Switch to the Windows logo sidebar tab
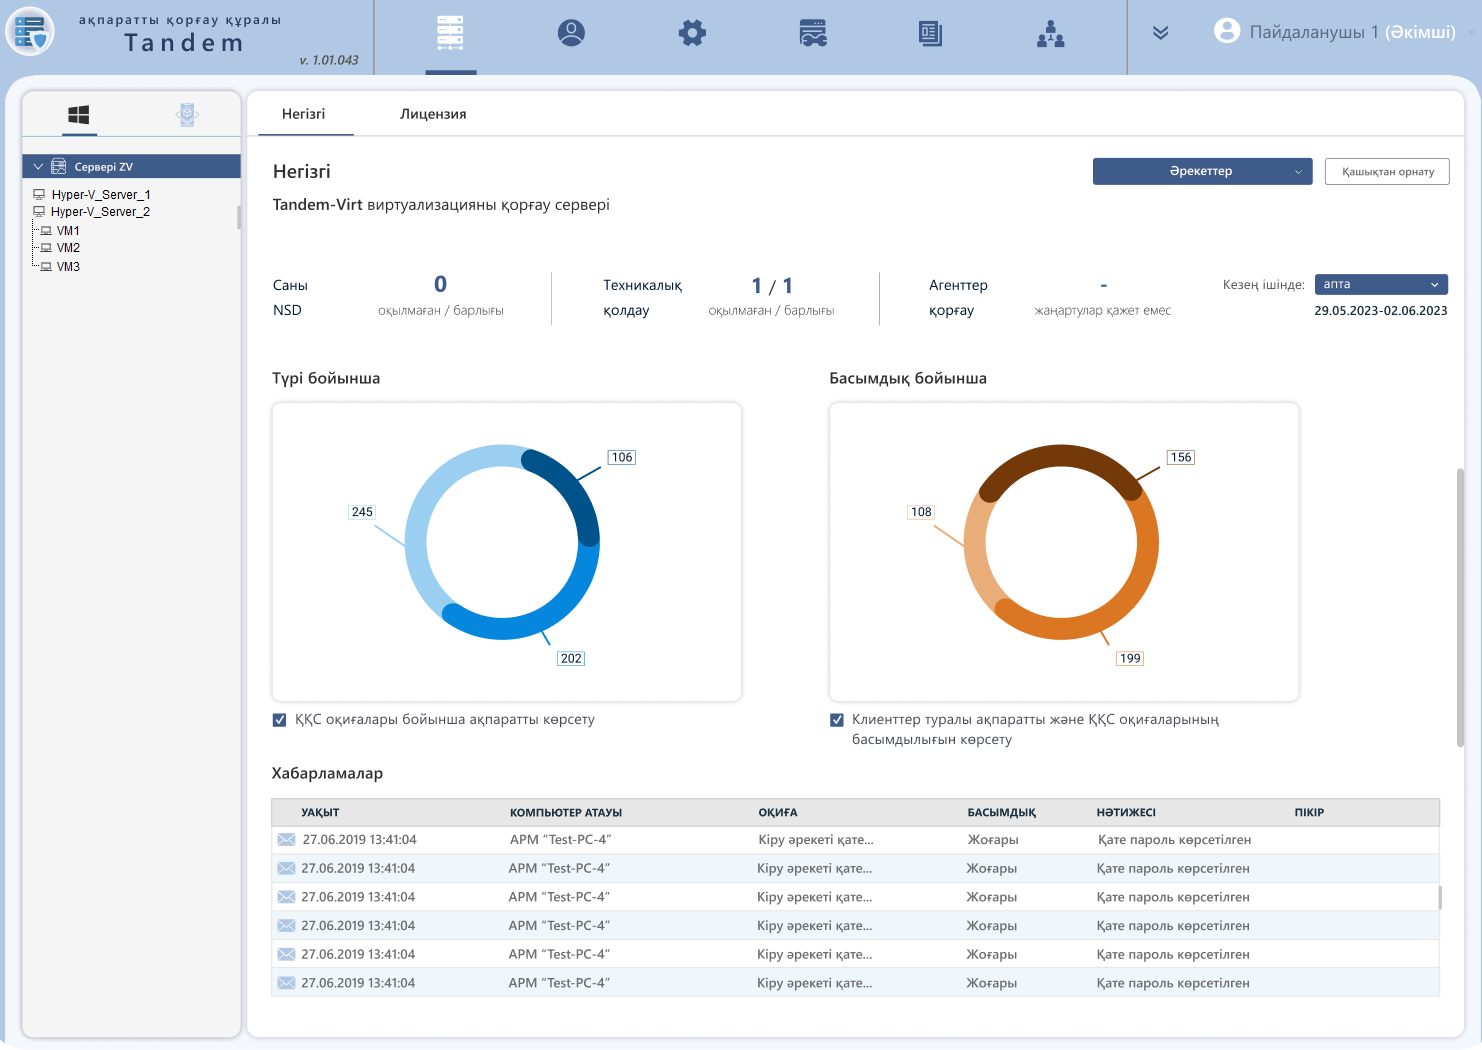Image resolution: width=1482 pixels, height=1050 pixels. (79, 115)
